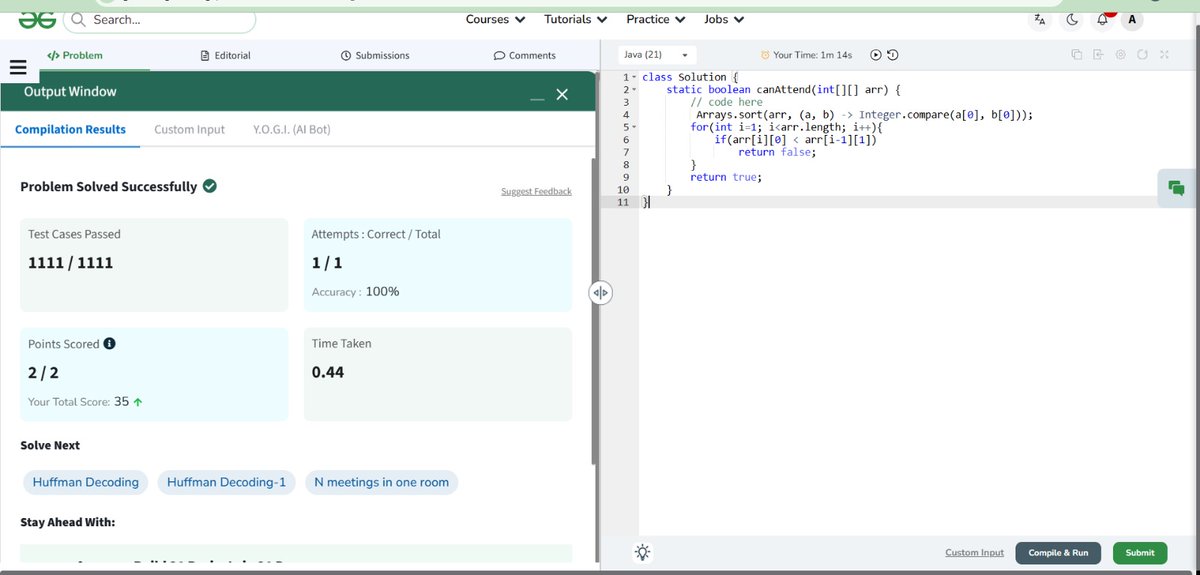Screen dimensions: 1200x575
Task: Select the Custom Input tab
Action: (x=189, y=129)
